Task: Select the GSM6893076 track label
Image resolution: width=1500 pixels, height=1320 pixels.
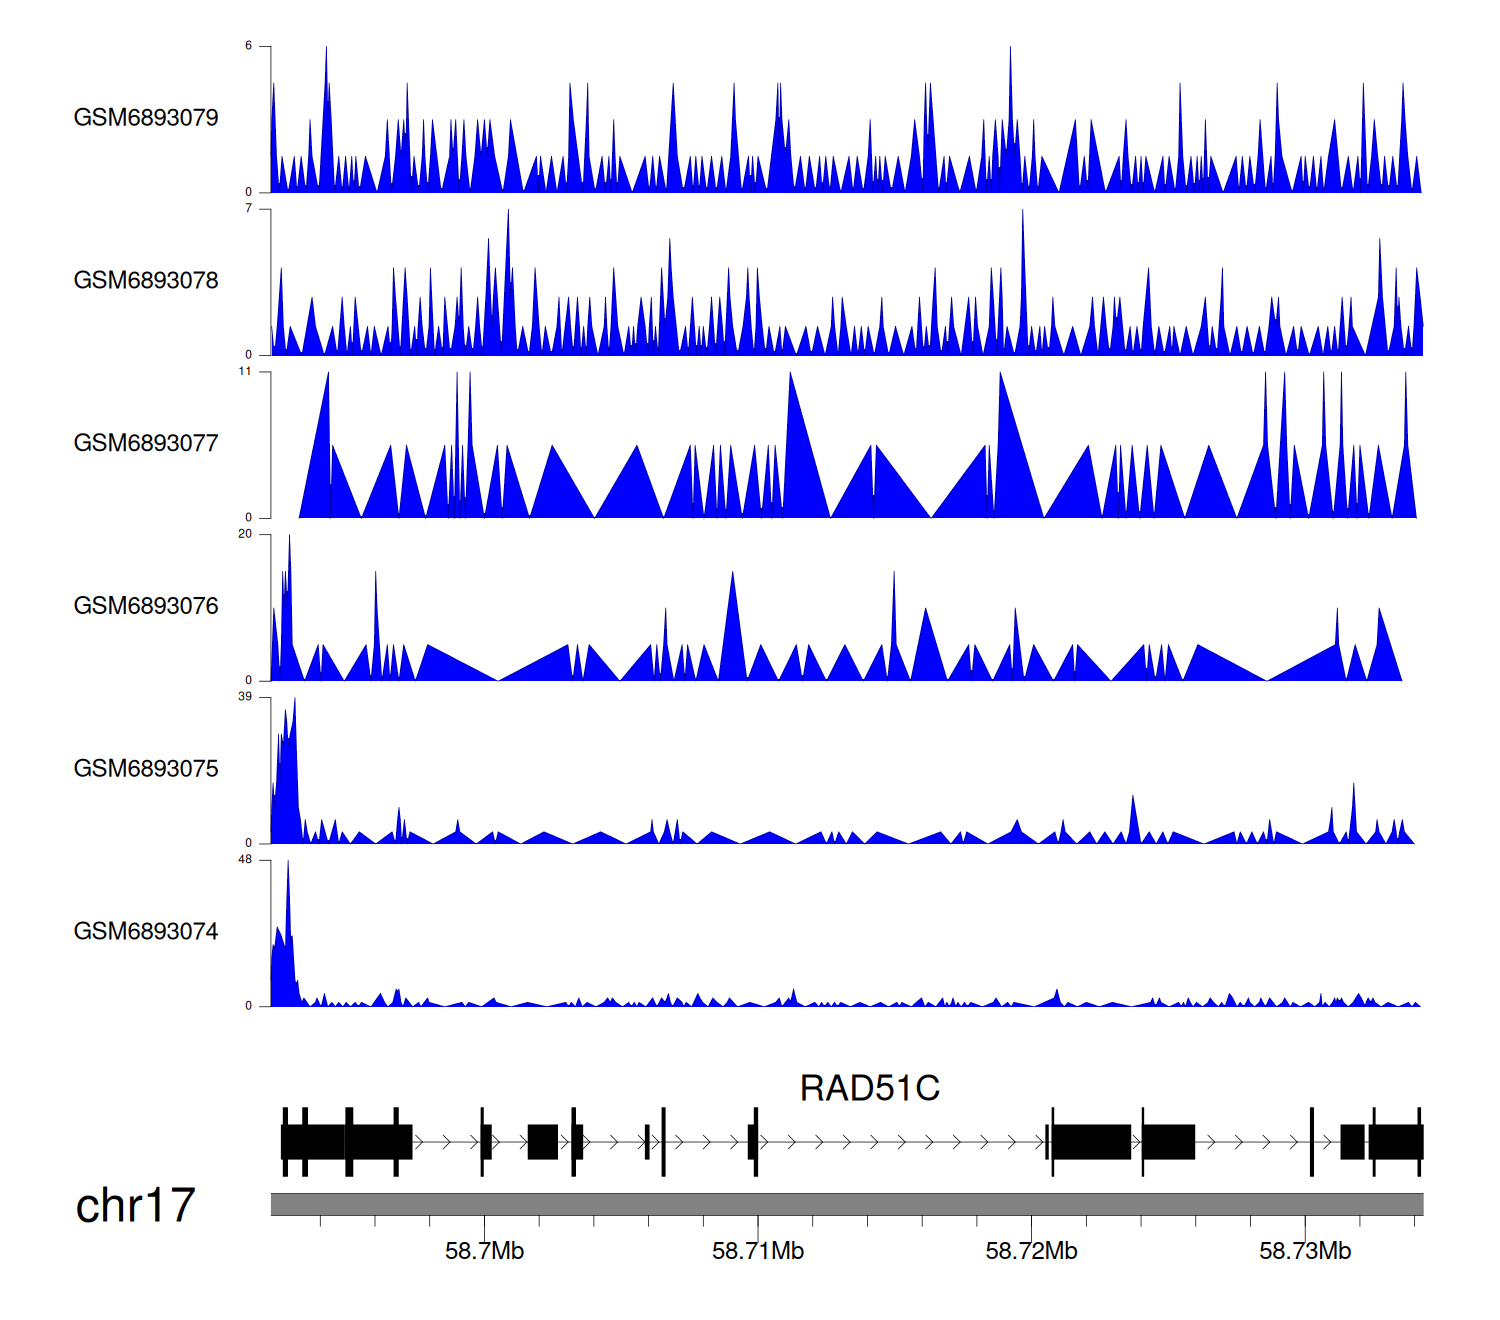Action: (x=146, y=606)
